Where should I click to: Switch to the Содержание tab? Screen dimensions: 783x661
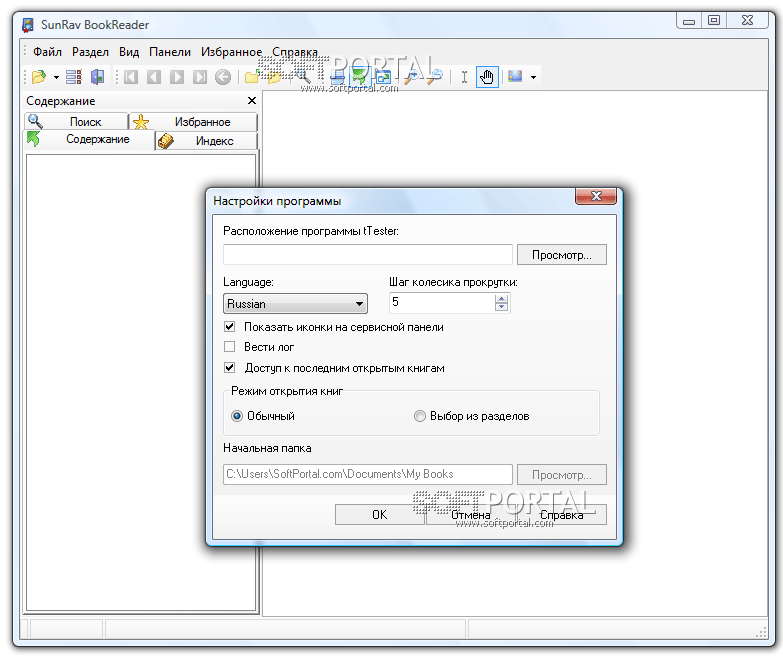(x=89, y=139)
